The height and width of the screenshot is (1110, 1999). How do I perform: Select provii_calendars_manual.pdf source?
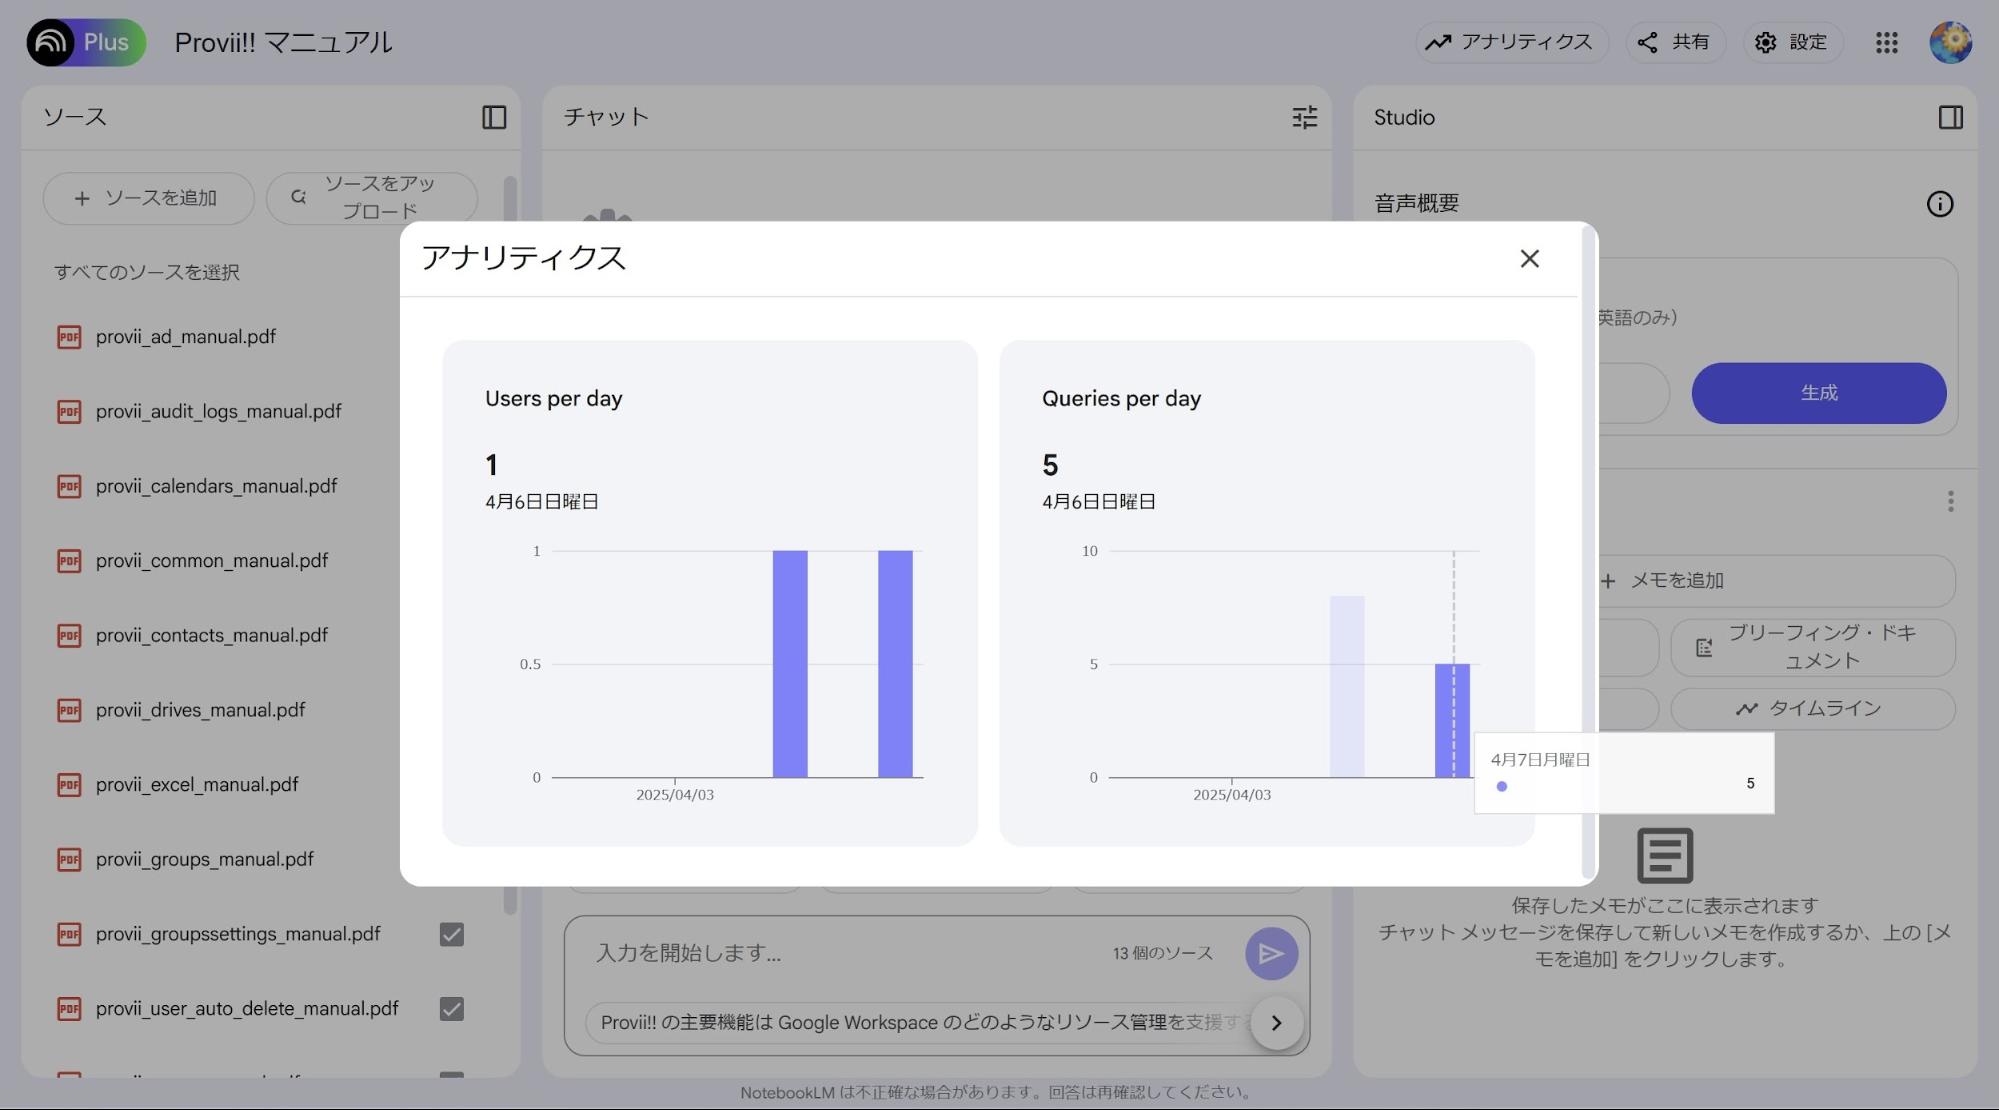pos(216,486)
